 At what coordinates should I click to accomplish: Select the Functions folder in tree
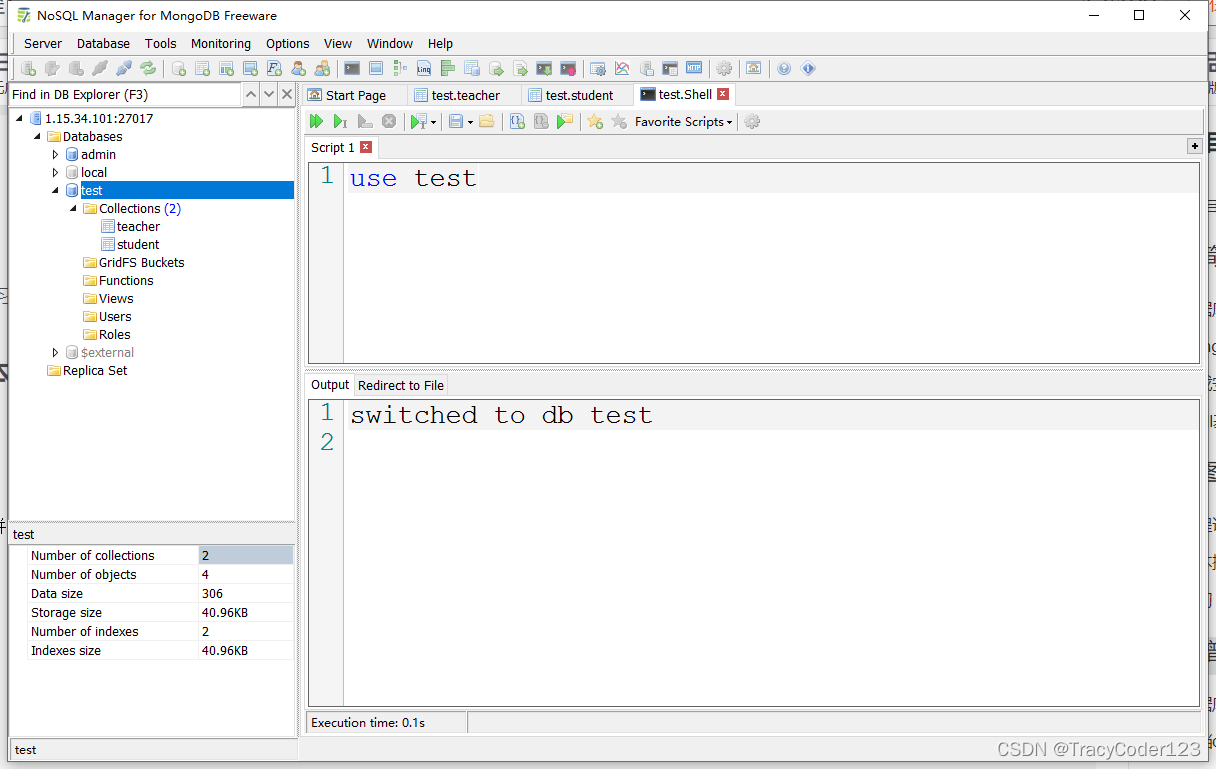pyautogui.click(x=126, y=280)
